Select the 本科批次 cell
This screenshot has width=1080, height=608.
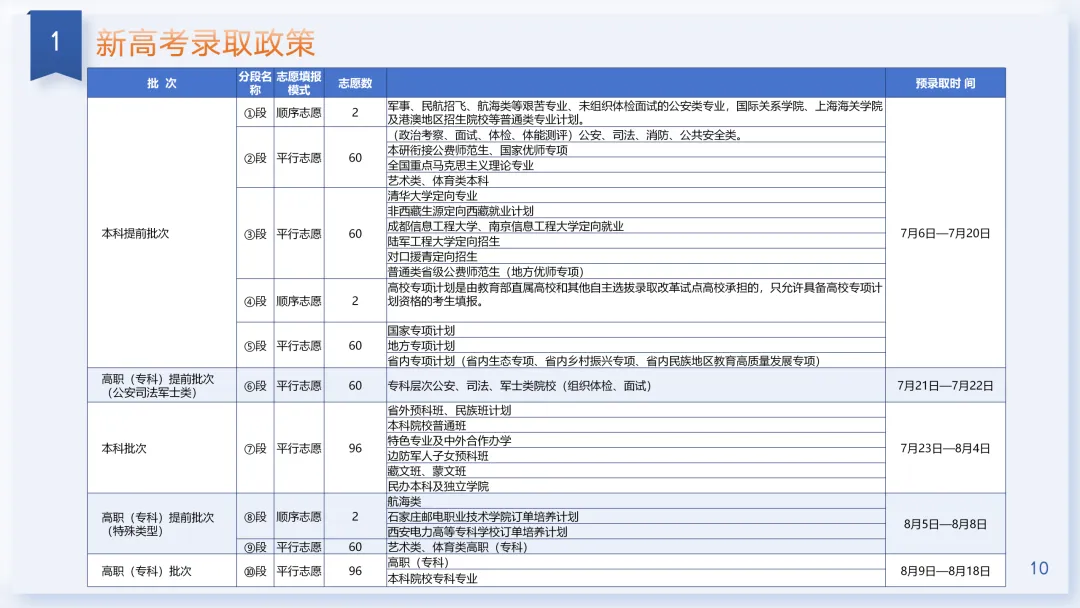(x=162, y=448)
